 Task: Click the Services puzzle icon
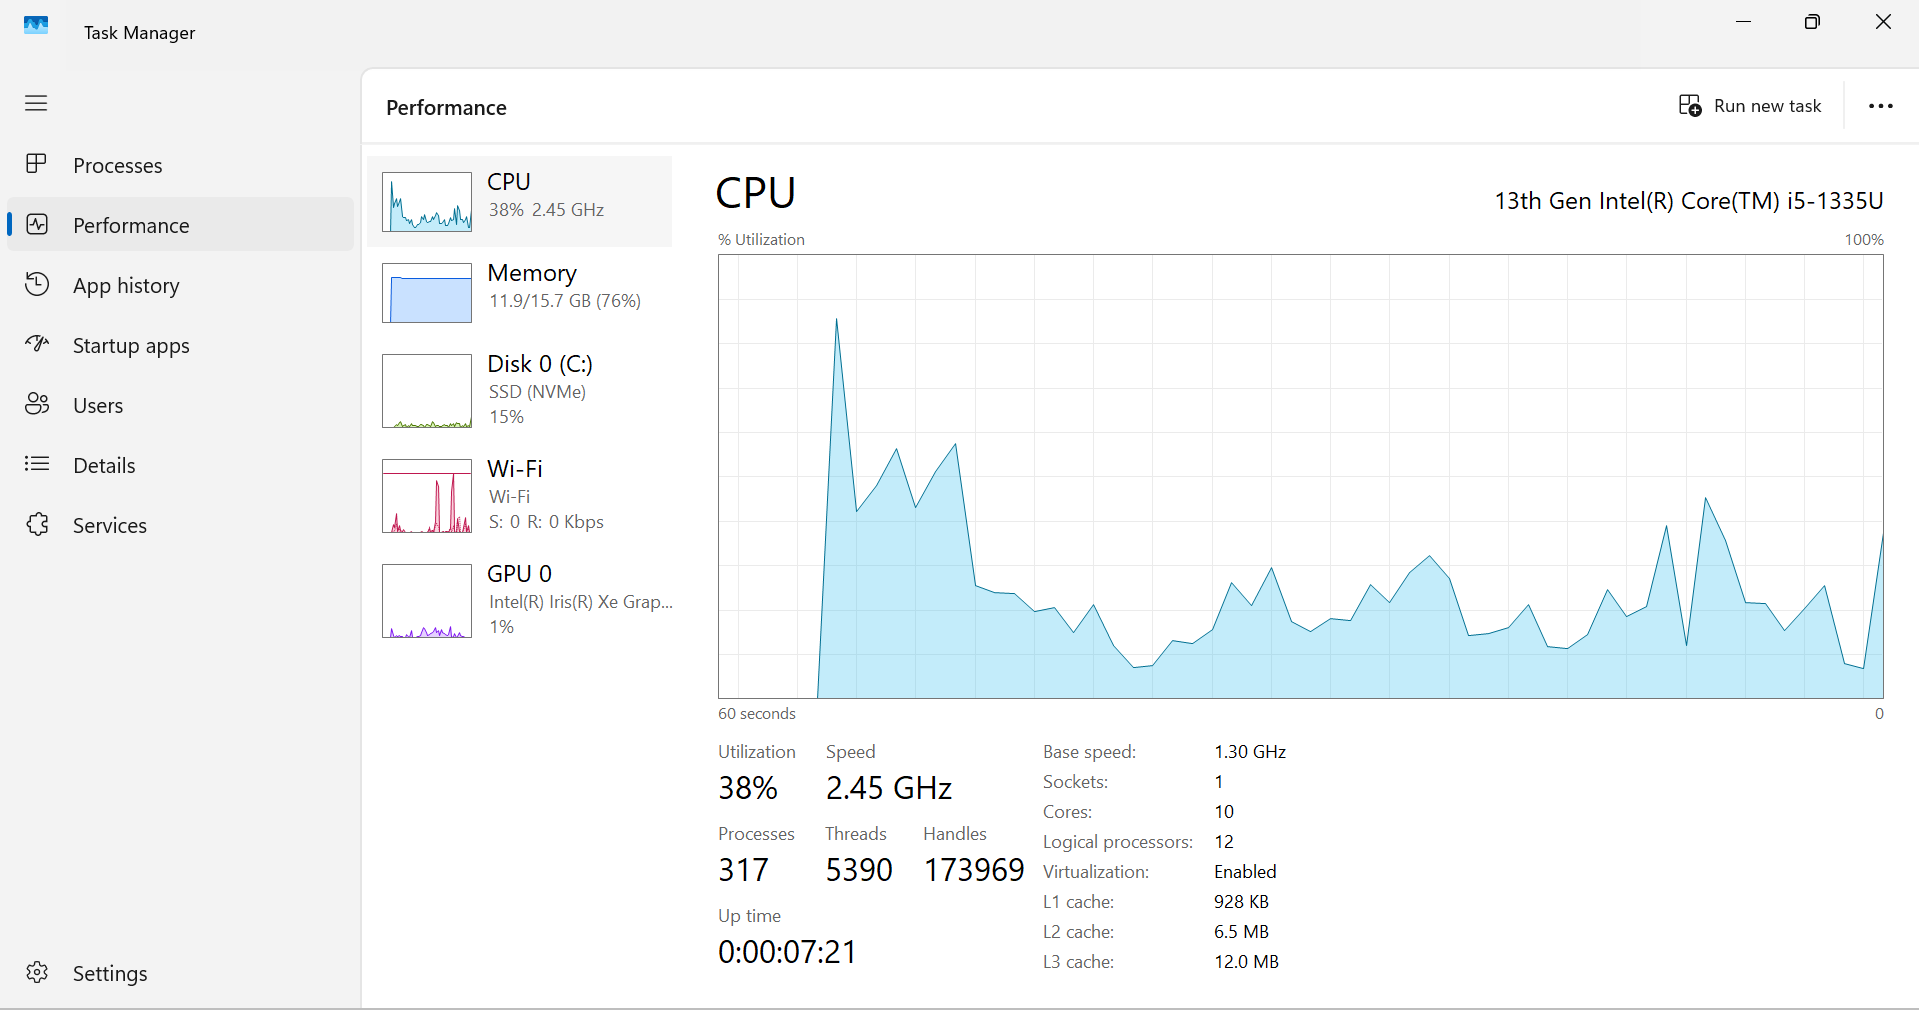[37, 524]
